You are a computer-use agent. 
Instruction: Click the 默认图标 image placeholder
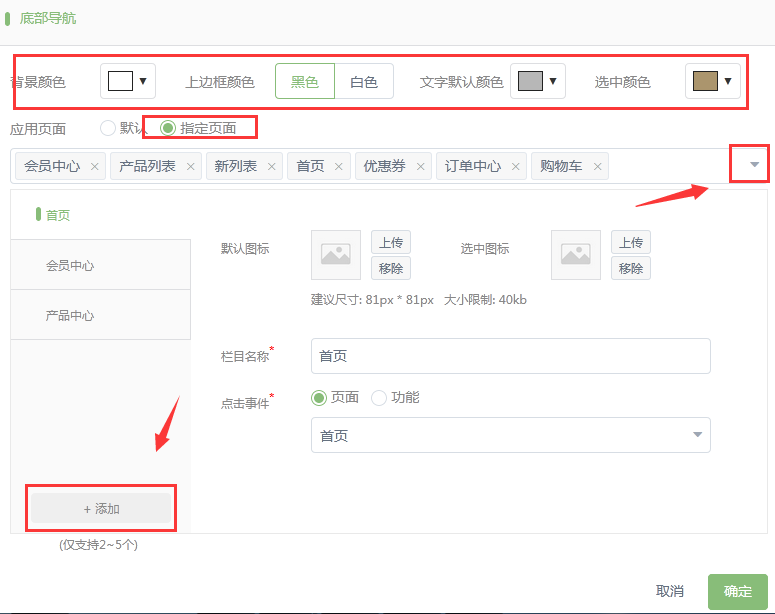[x=335, y=255]
